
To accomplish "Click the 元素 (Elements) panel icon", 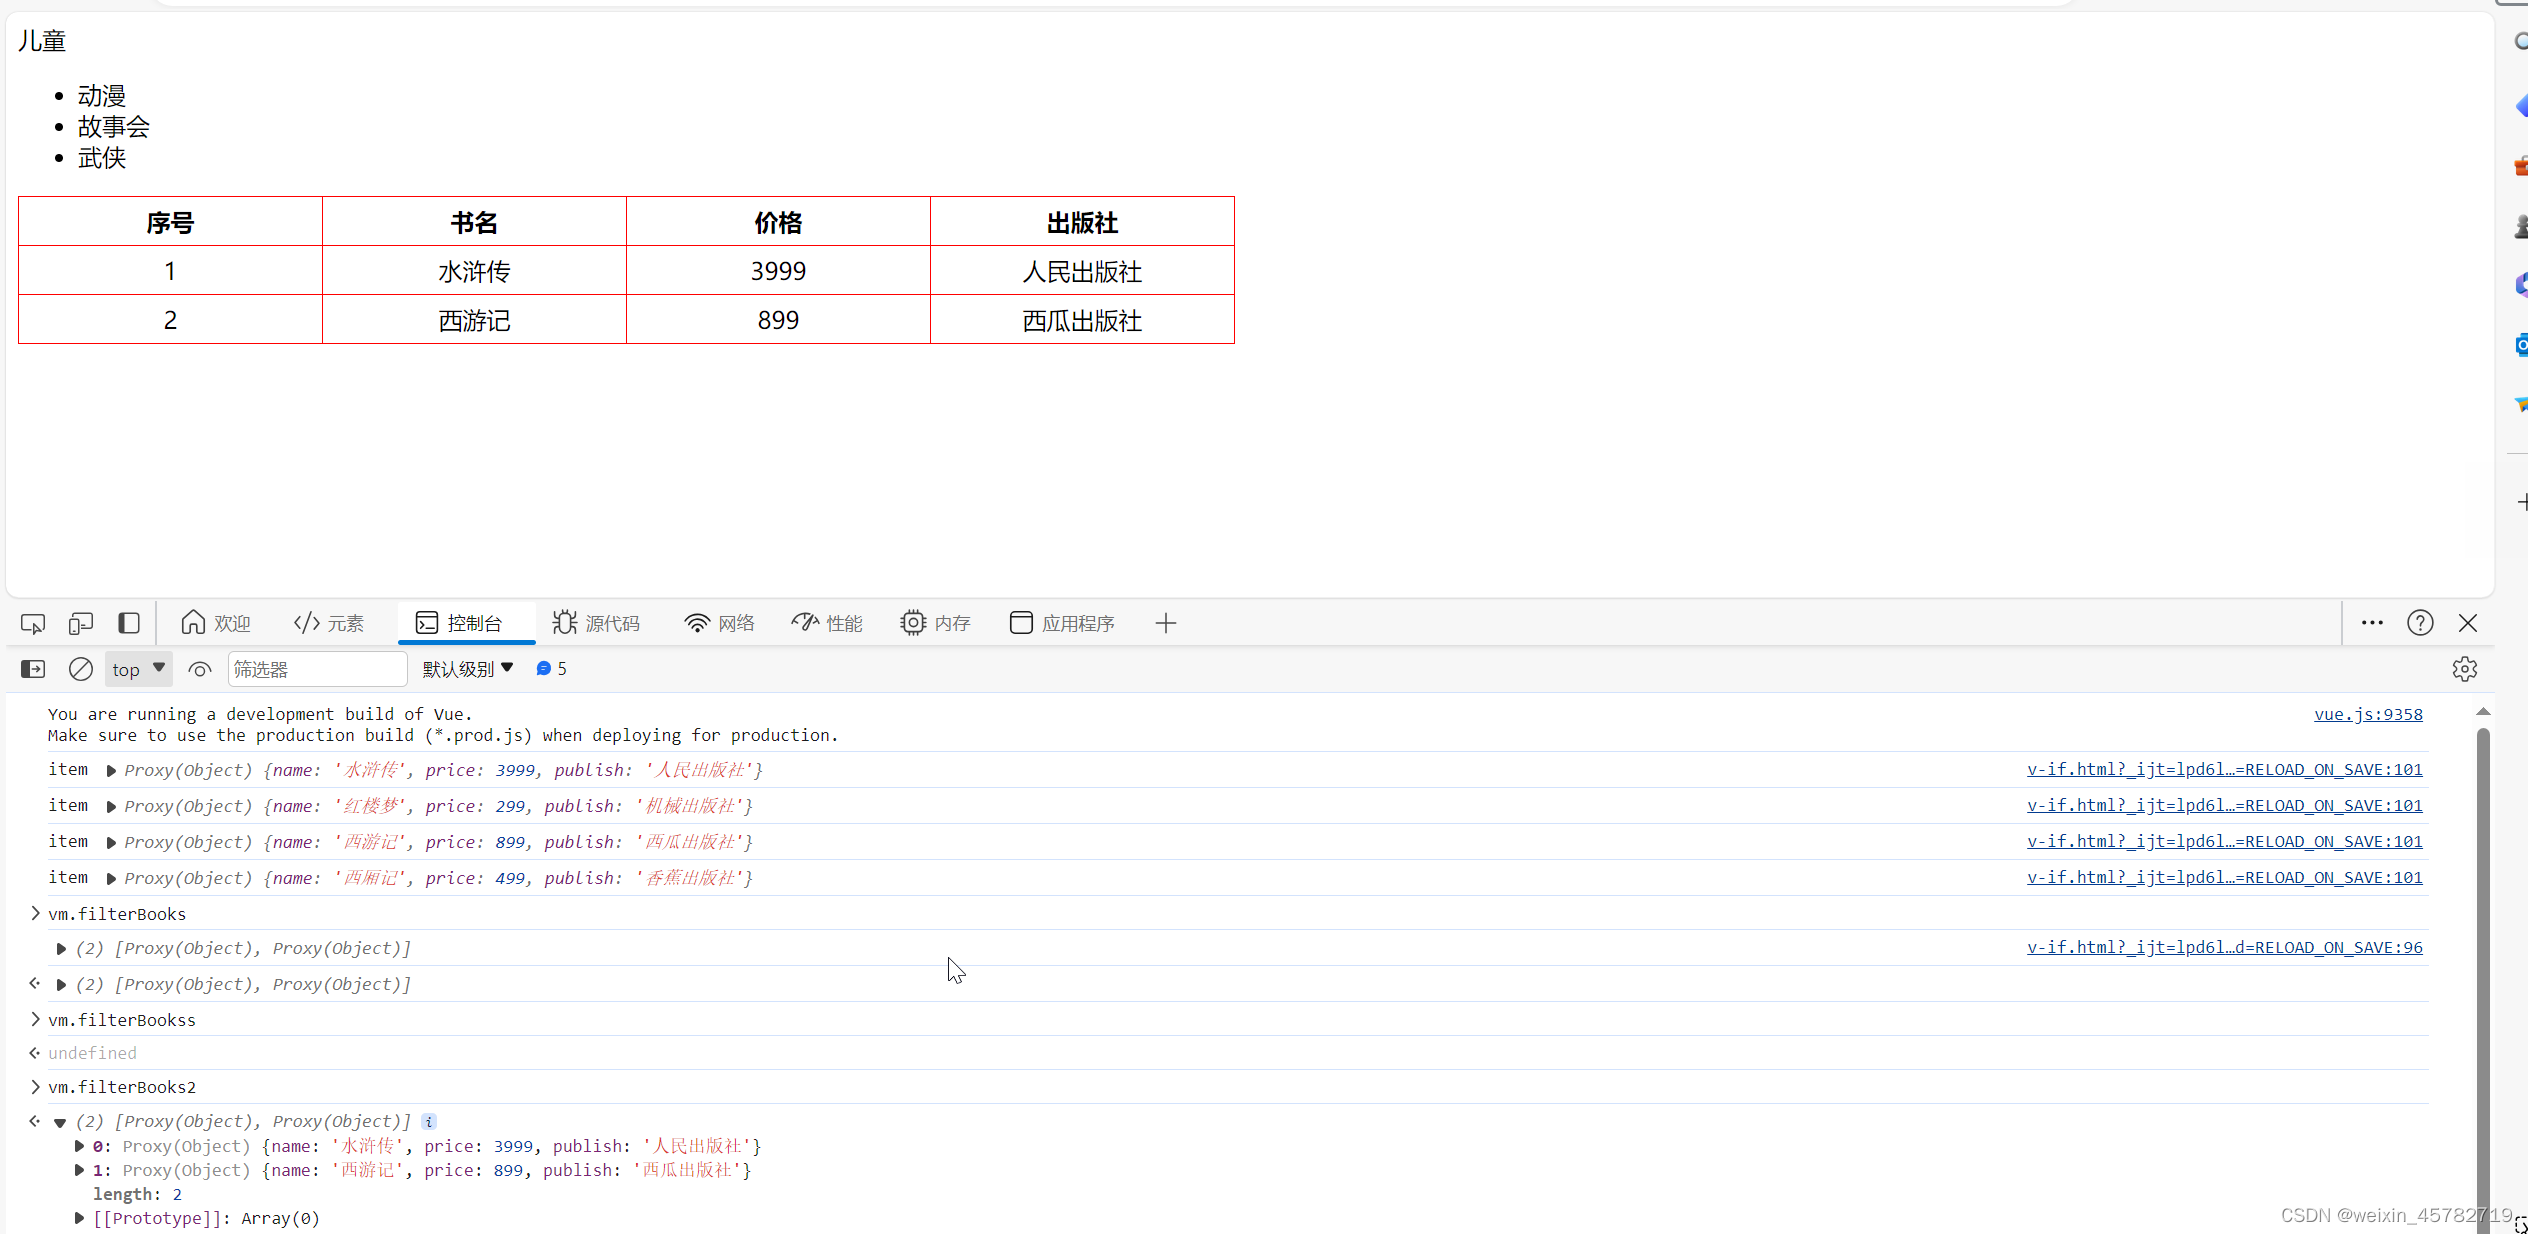I will 334,623.
